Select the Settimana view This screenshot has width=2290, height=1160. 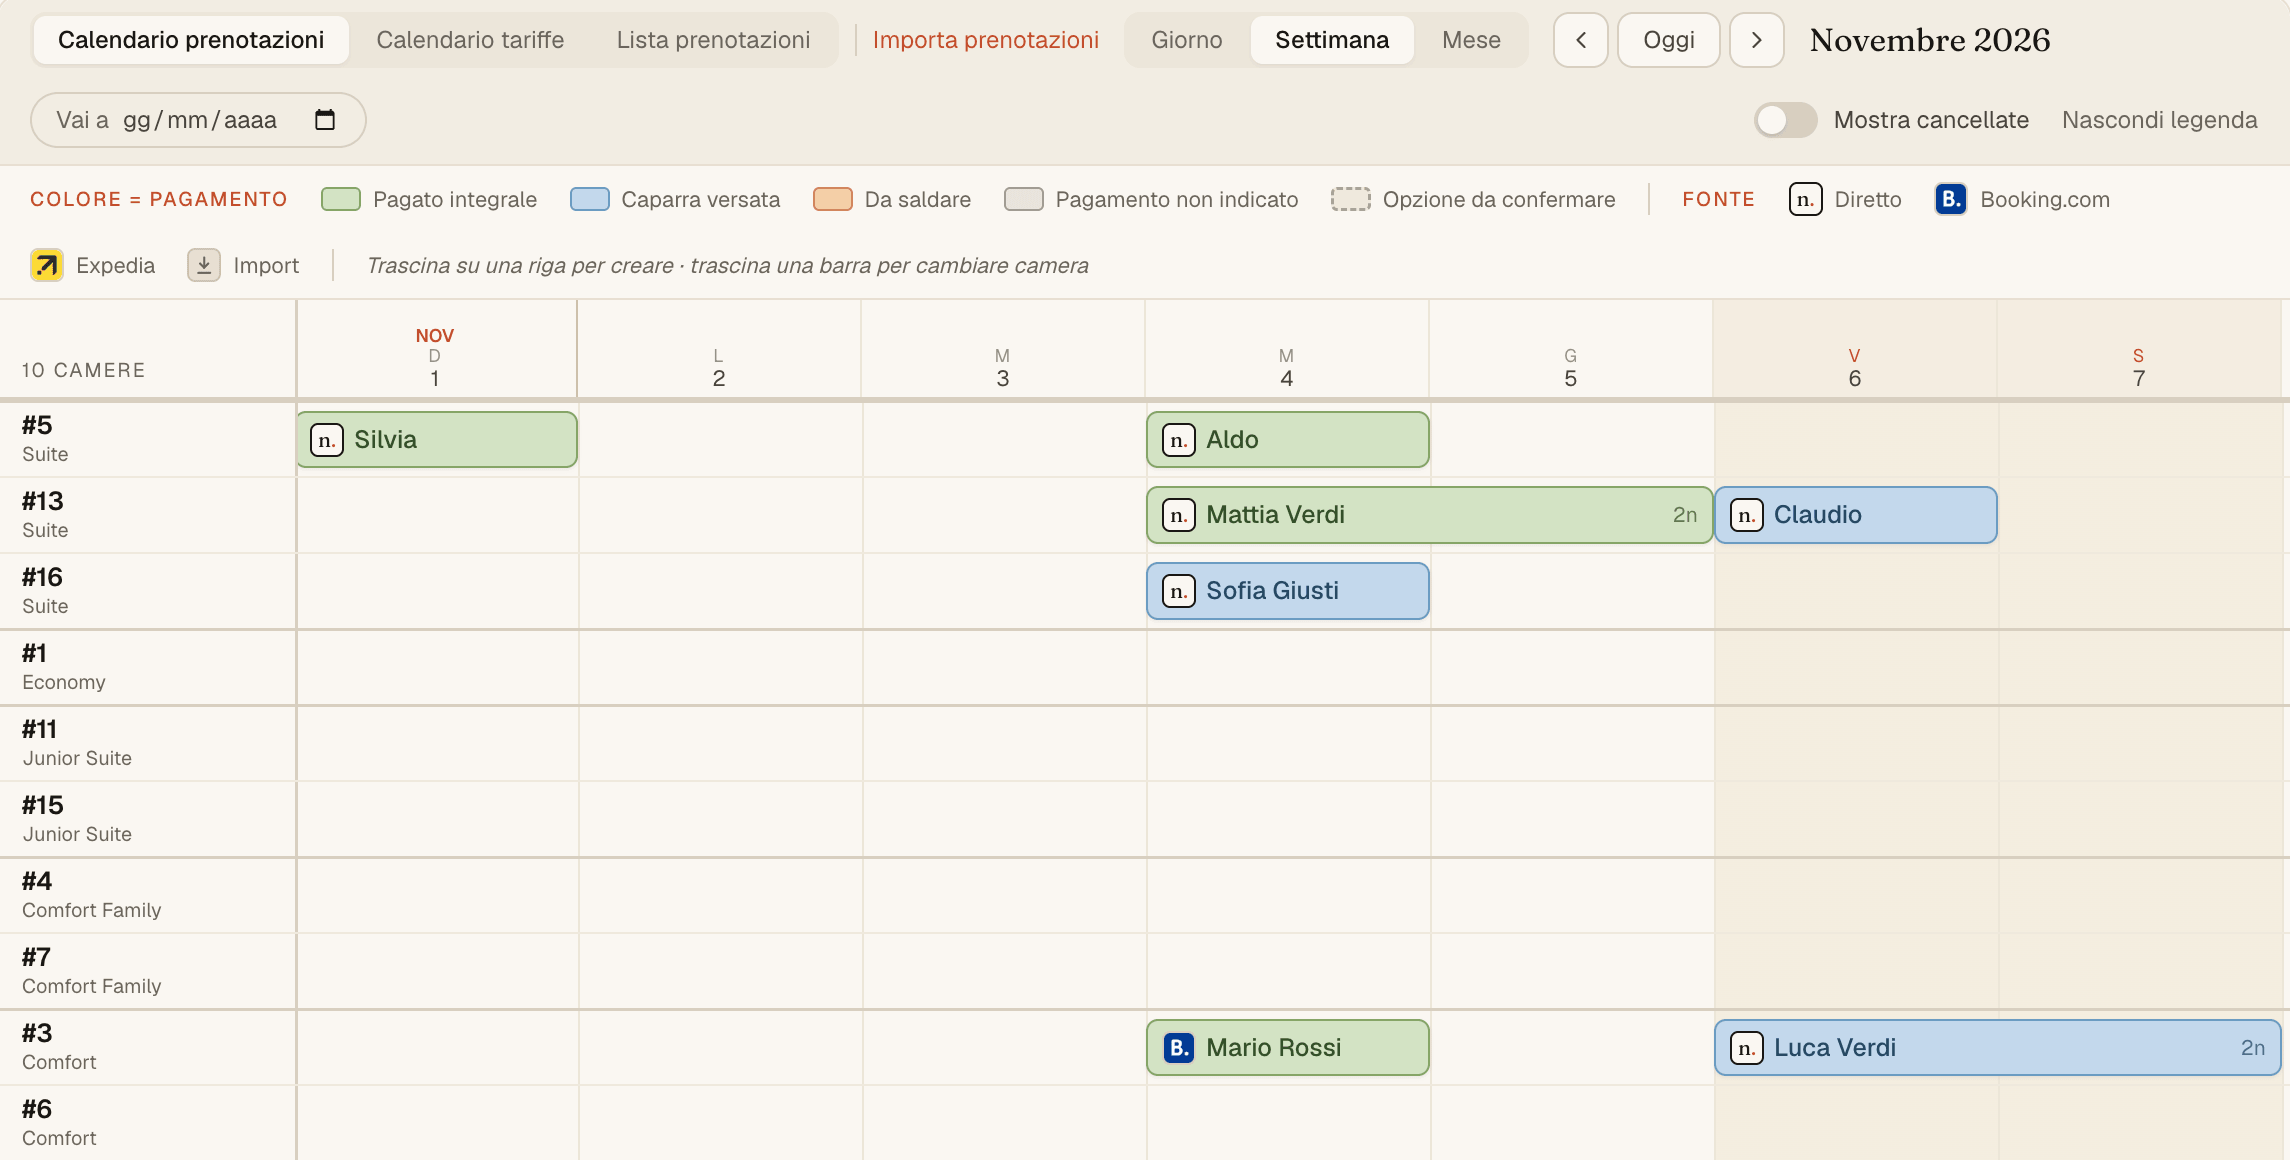tap(1332, 40)
